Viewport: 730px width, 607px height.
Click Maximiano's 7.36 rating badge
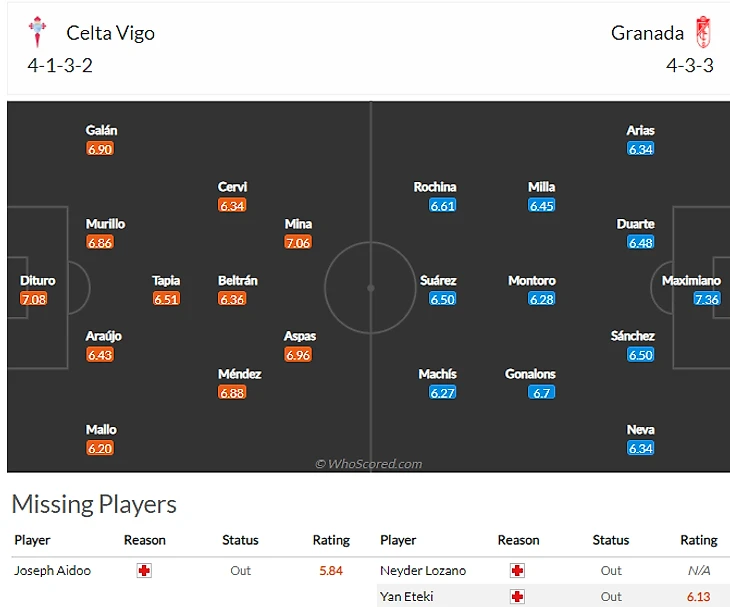click(706, 299)
